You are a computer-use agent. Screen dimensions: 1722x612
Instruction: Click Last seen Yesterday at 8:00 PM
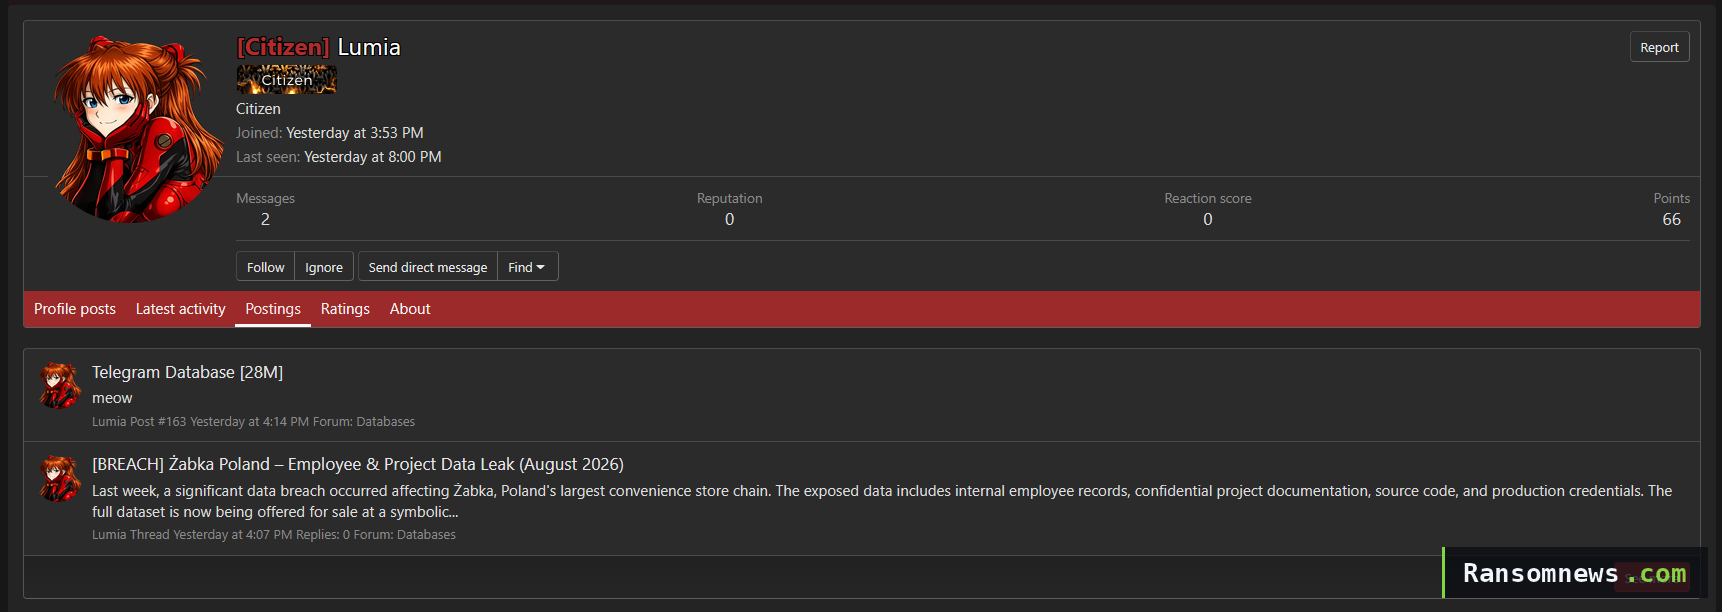(x=373, y=157)
